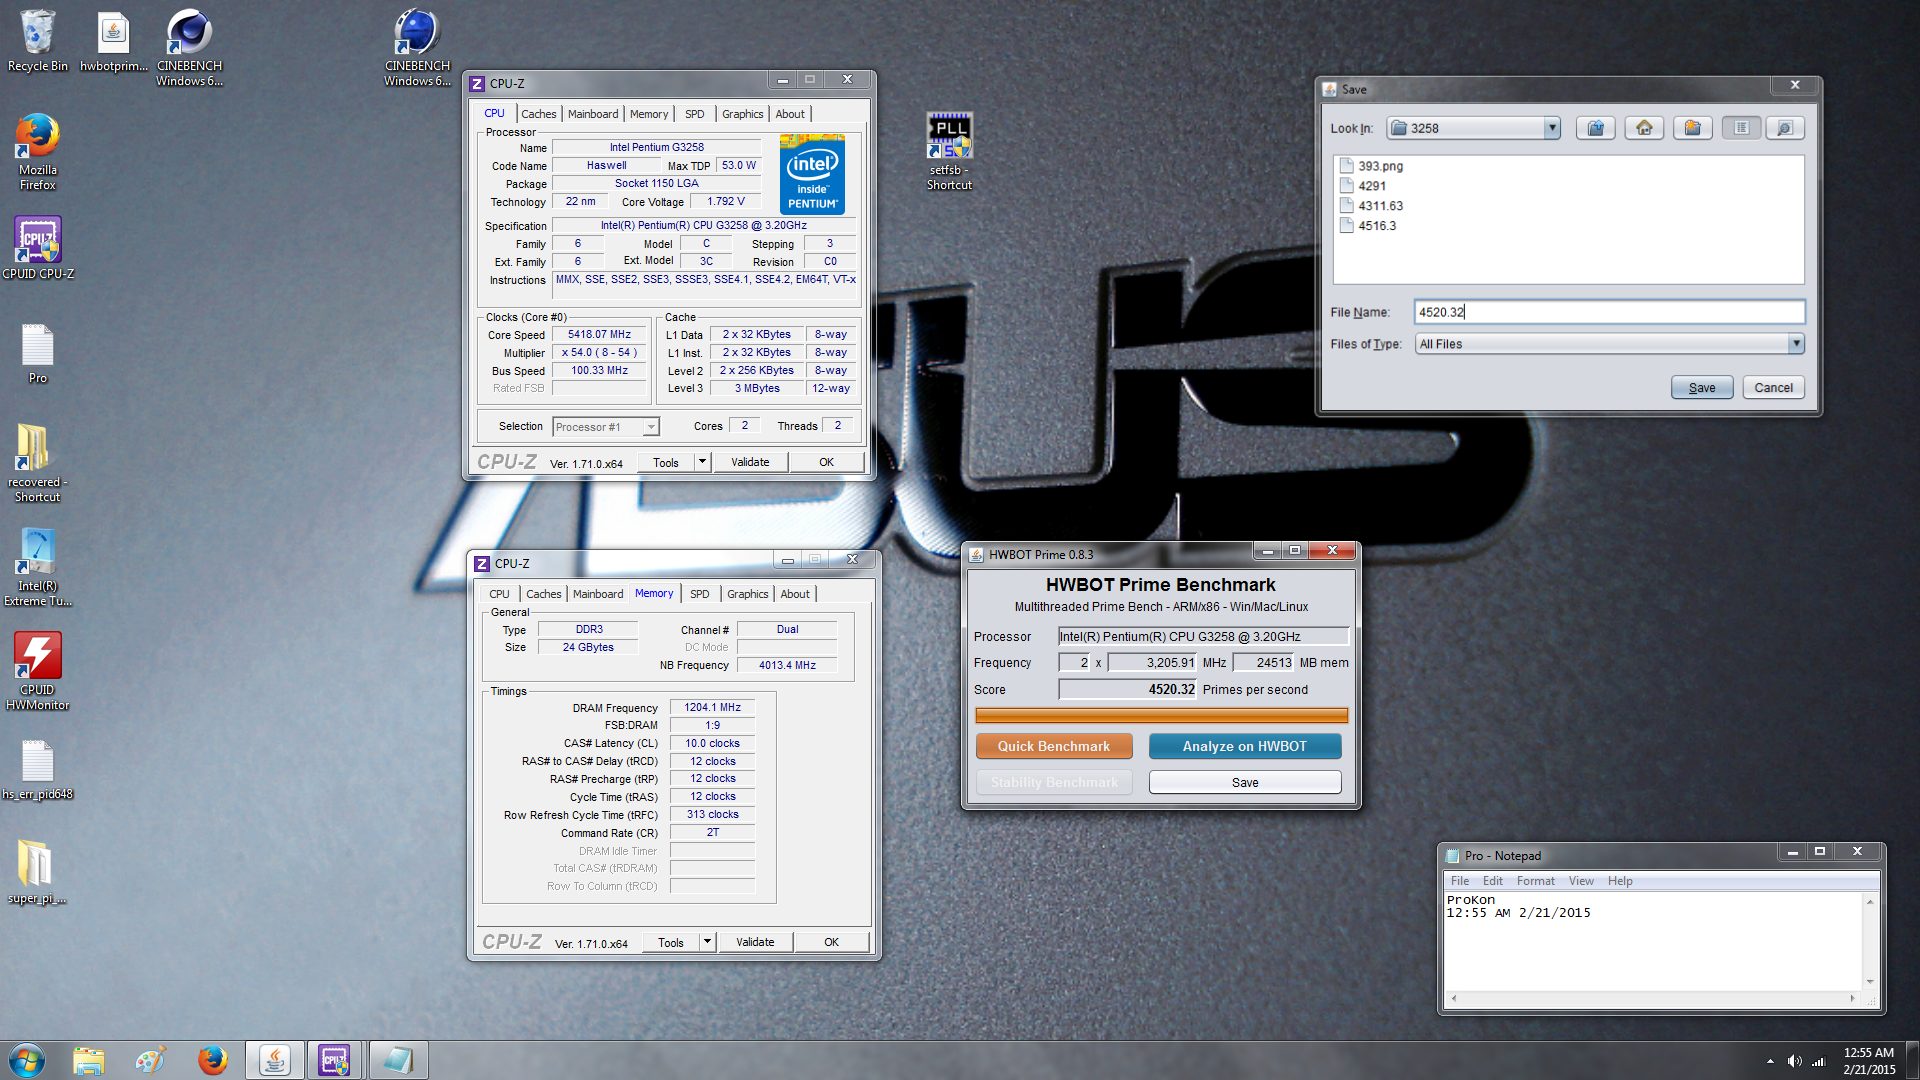This screenshot has height=1080, width=1920.
Task: Open Firefox from the taskbar
Action: [212, 1060]
